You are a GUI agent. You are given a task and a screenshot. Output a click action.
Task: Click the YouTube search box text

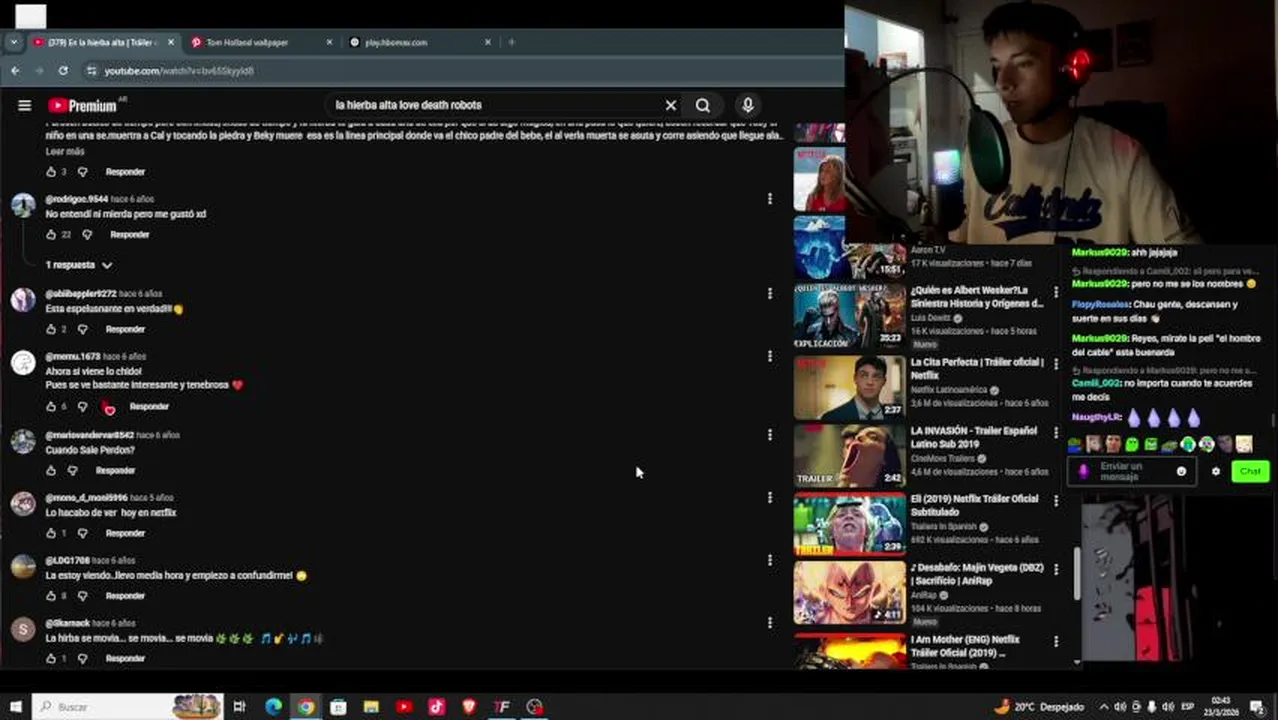click(x=408, y=105)
